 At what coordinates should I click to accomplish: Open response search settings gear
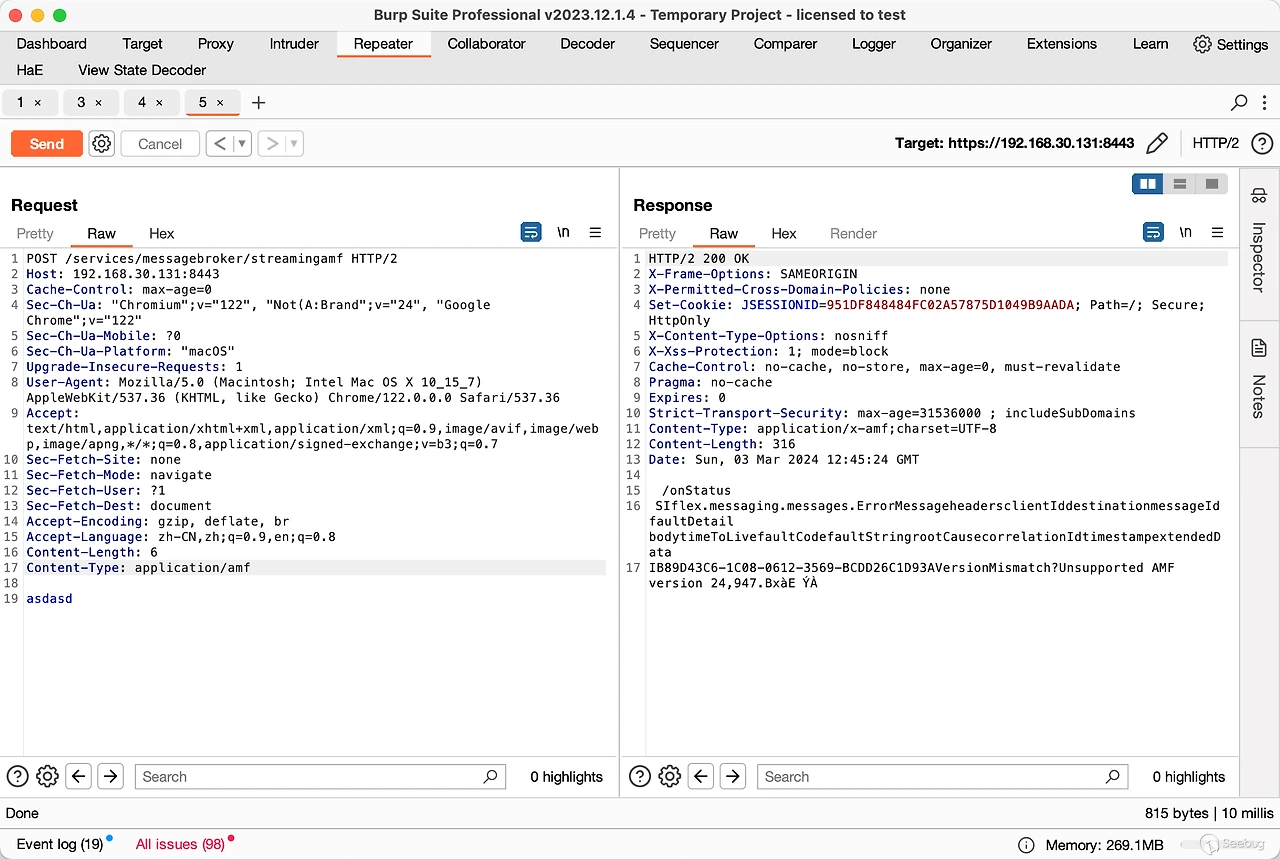(x=670, y=776)
